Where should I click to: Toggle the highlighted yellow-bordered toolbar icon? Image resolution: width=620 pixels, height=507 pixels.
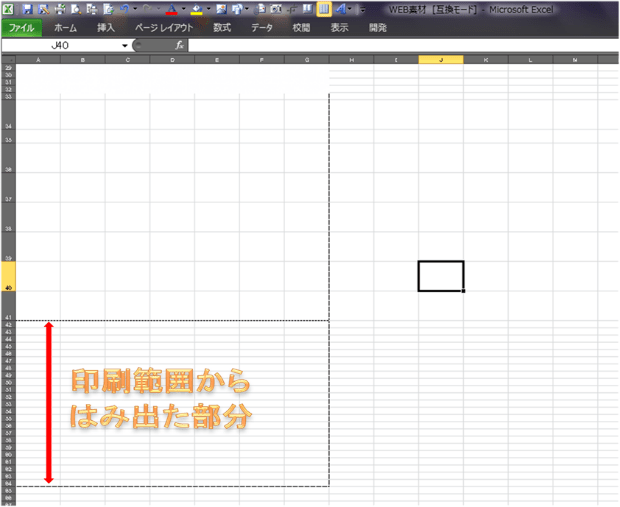point(324,9)
